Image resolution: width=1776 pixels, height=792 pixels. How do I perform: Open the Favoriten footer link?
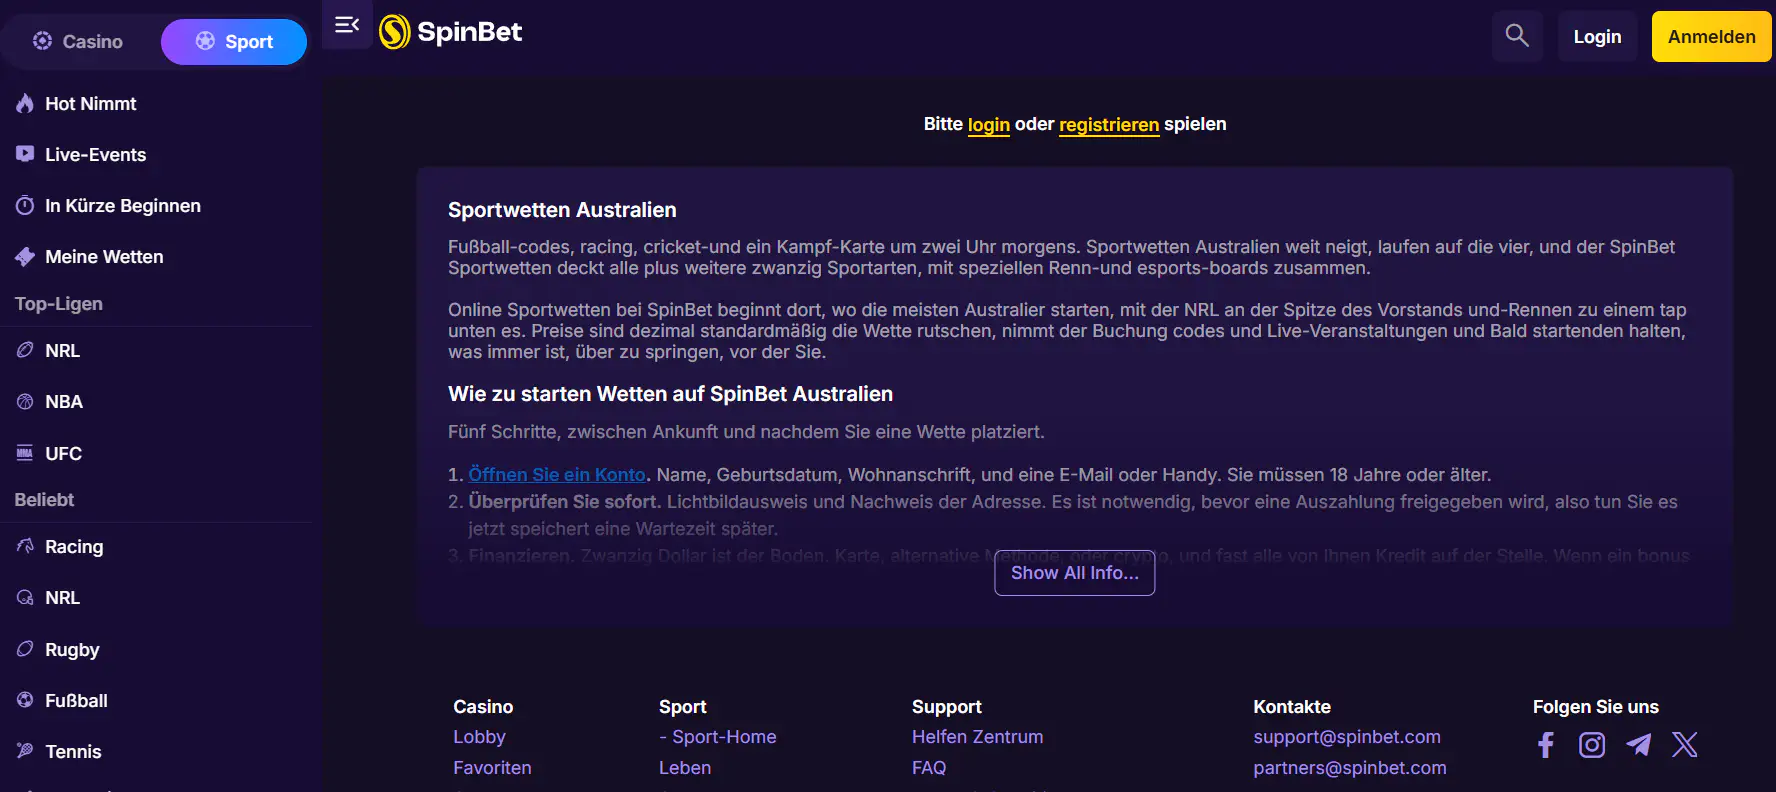coord(492,768)
